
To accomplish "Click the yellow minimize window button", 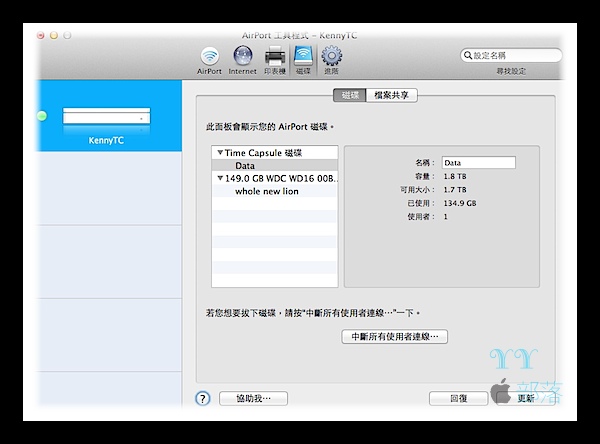I will pos(54,36).
